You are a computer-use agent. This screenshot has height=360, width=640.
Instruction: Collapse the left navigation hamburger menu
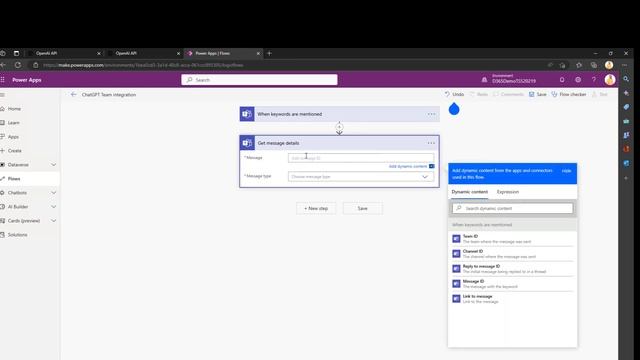(x=2, y=95)
